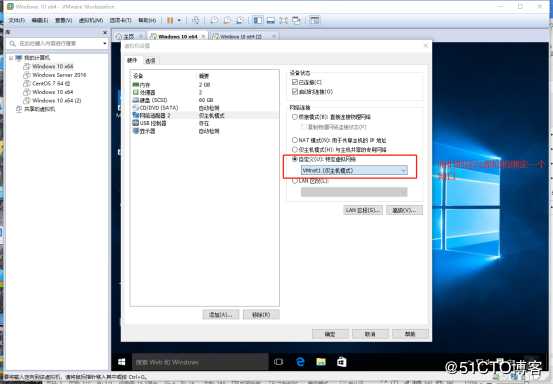This screenshot has width=553, height=385.
Task: Switch to the Windows 10 x64 (2) tab
Action: tap(241, 36)
